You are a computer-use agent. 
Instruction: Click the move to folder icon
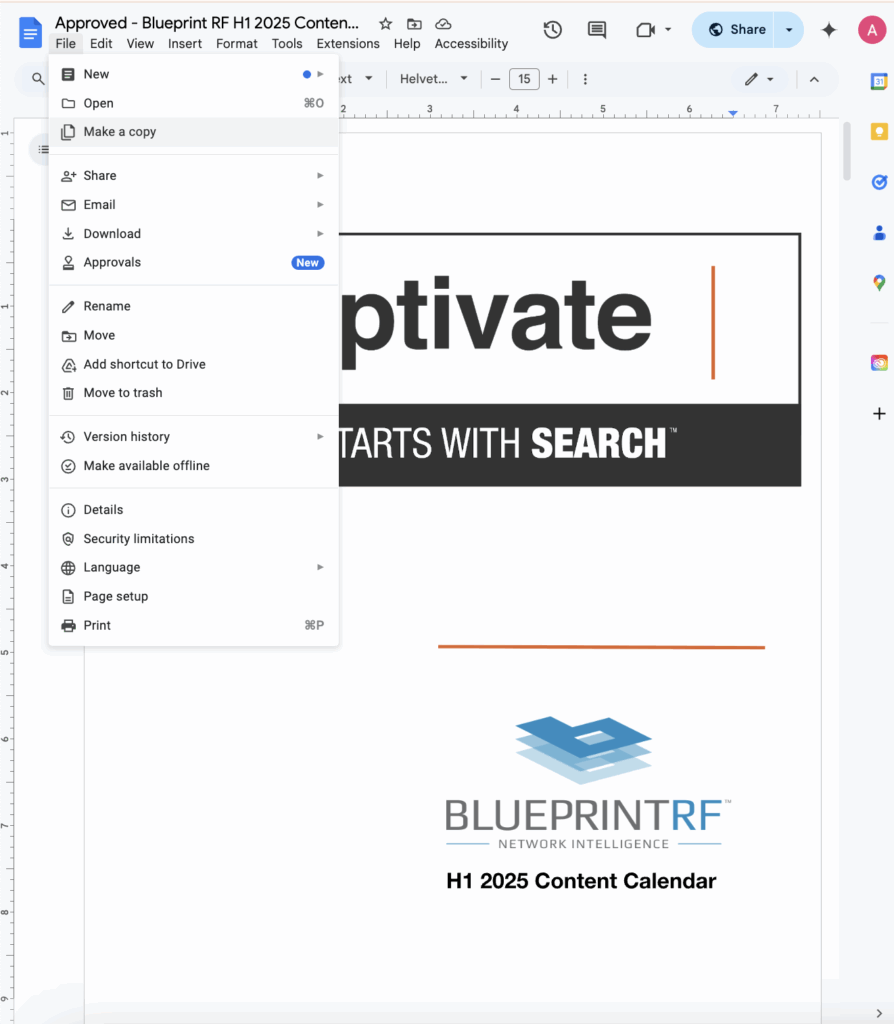click(414, 23)
